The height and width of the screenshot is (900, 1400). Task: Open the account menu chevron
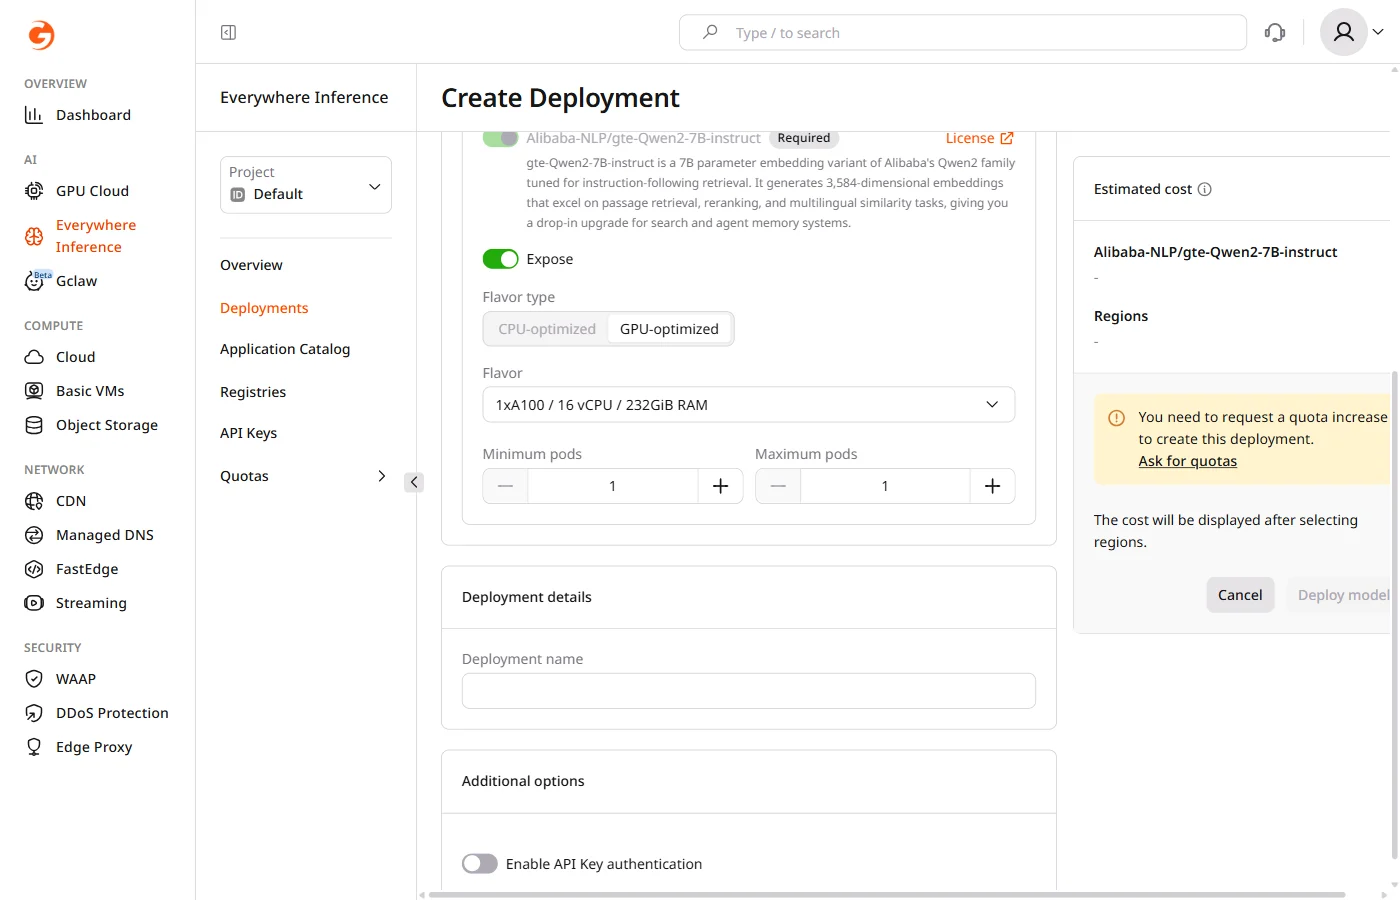coord(1378,32)
